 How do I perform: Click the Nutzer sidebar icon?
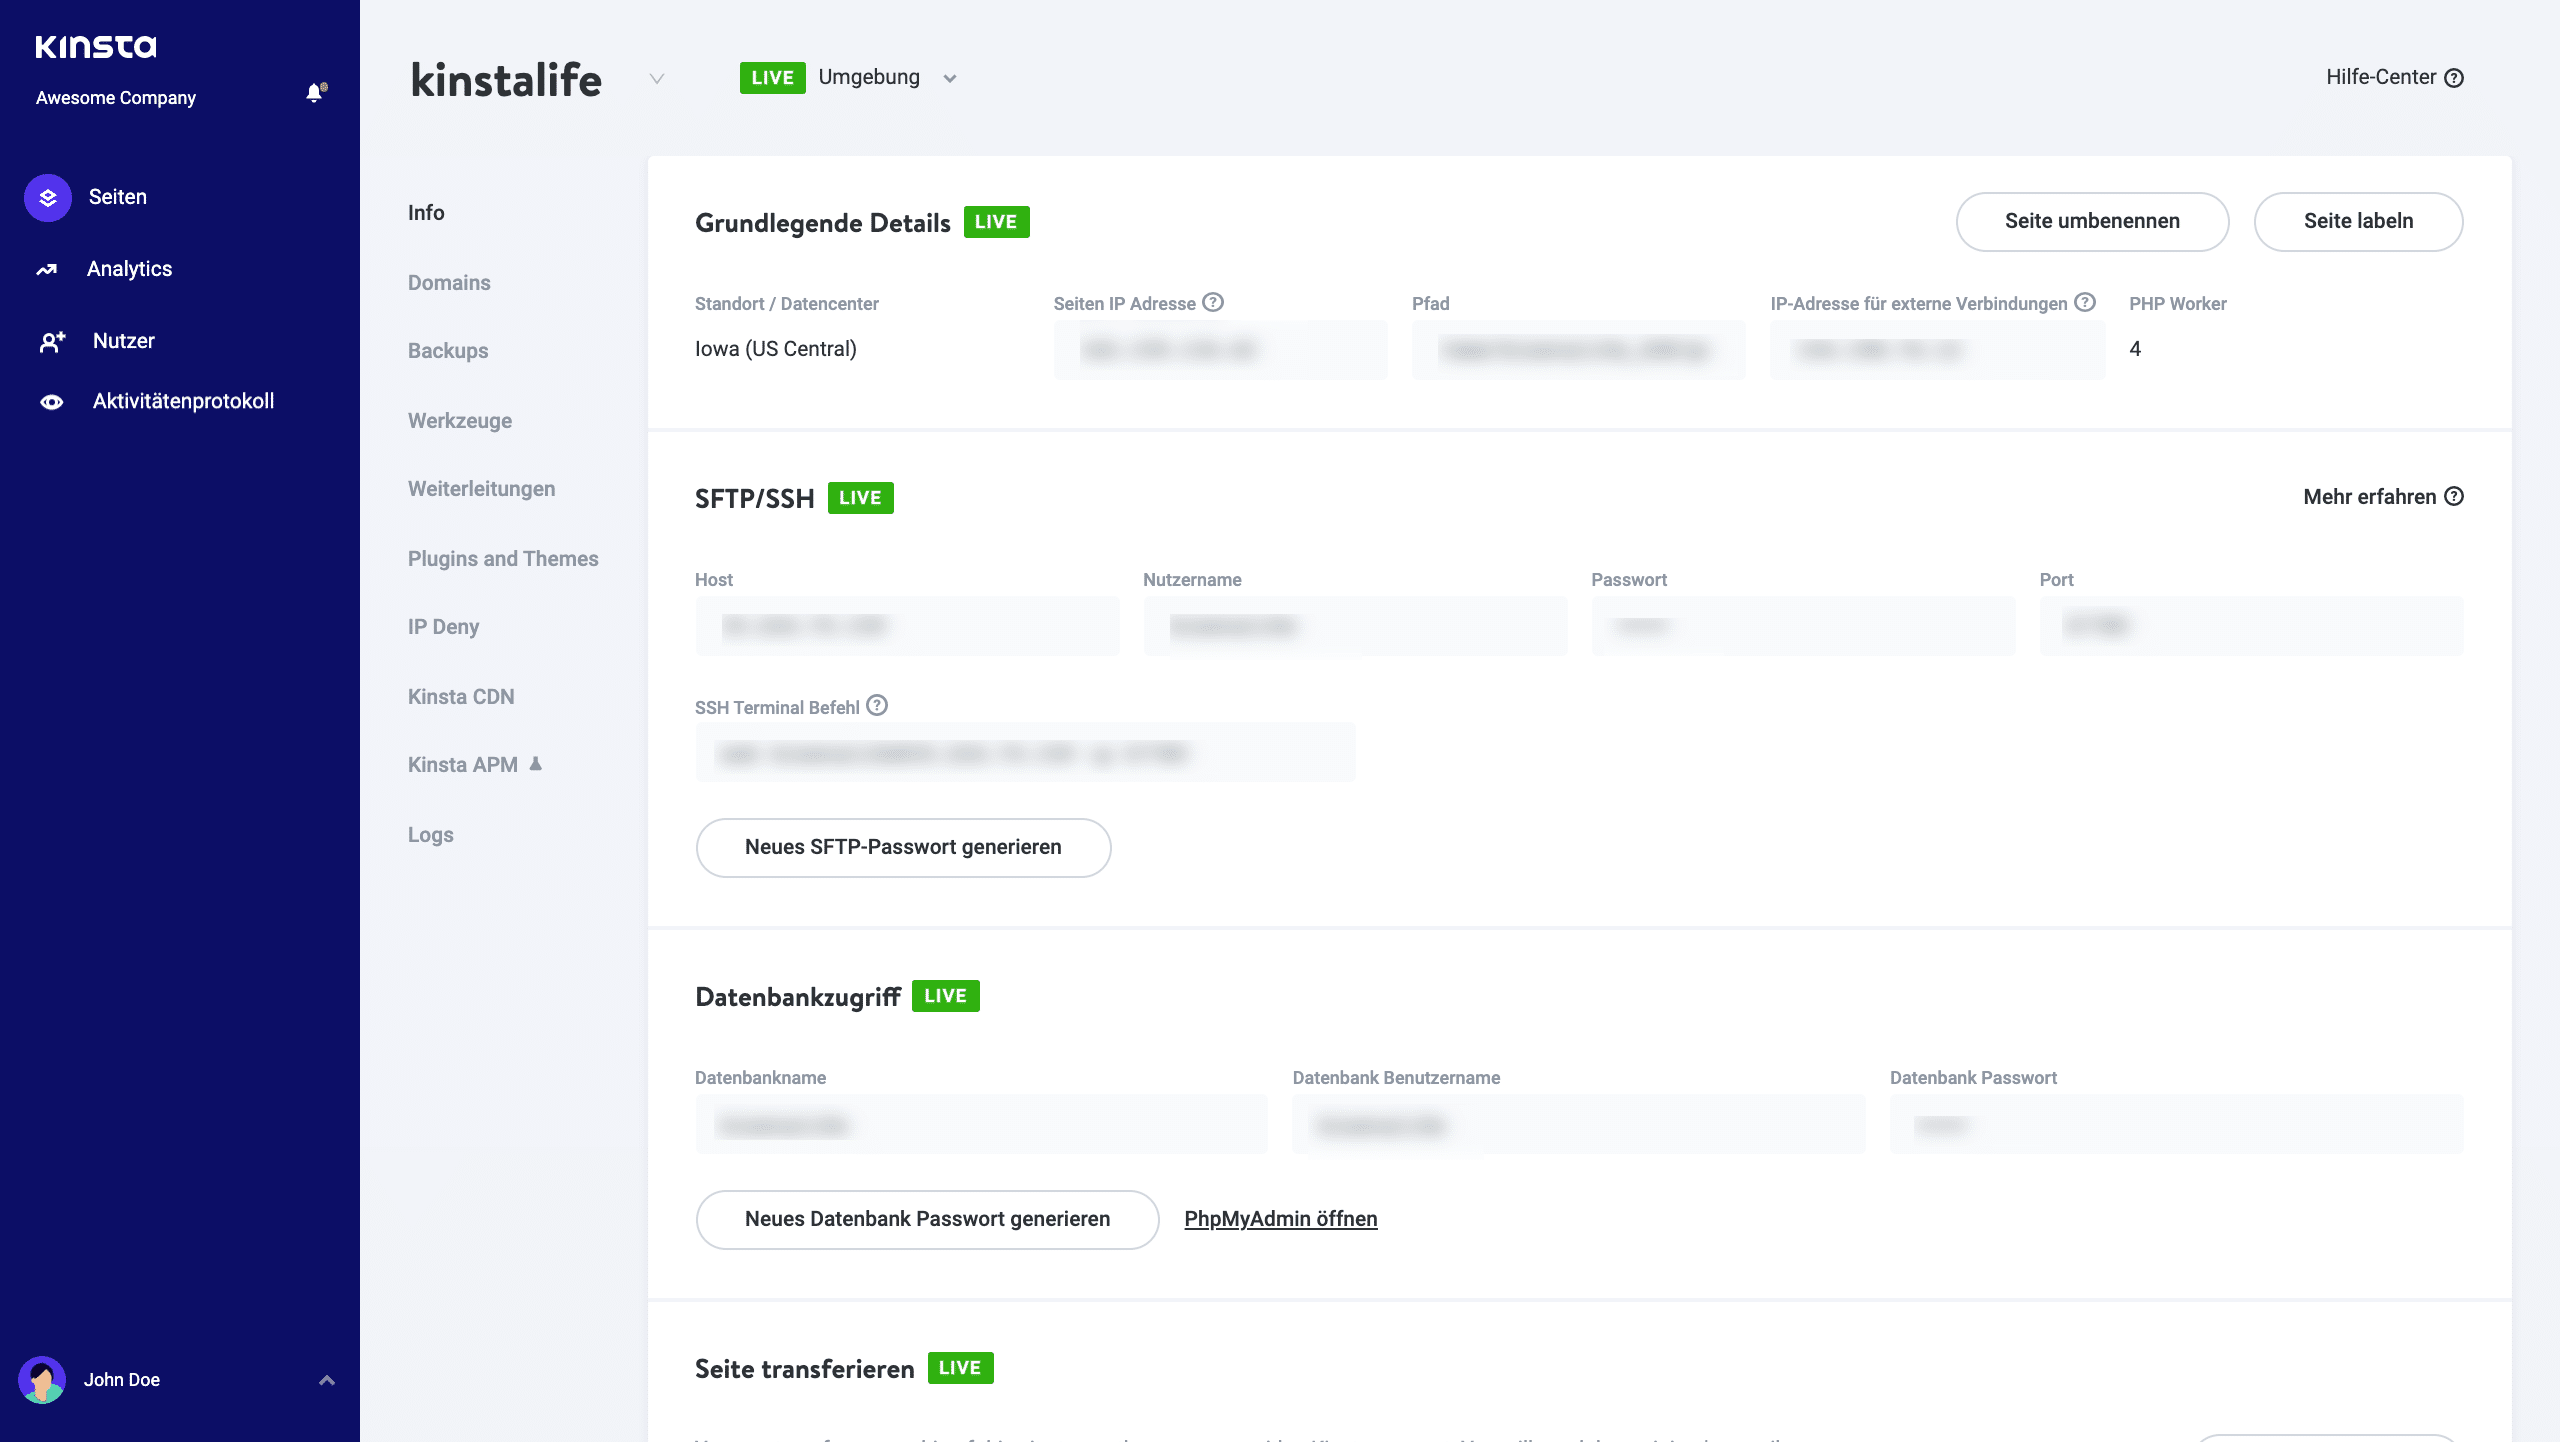53,339
